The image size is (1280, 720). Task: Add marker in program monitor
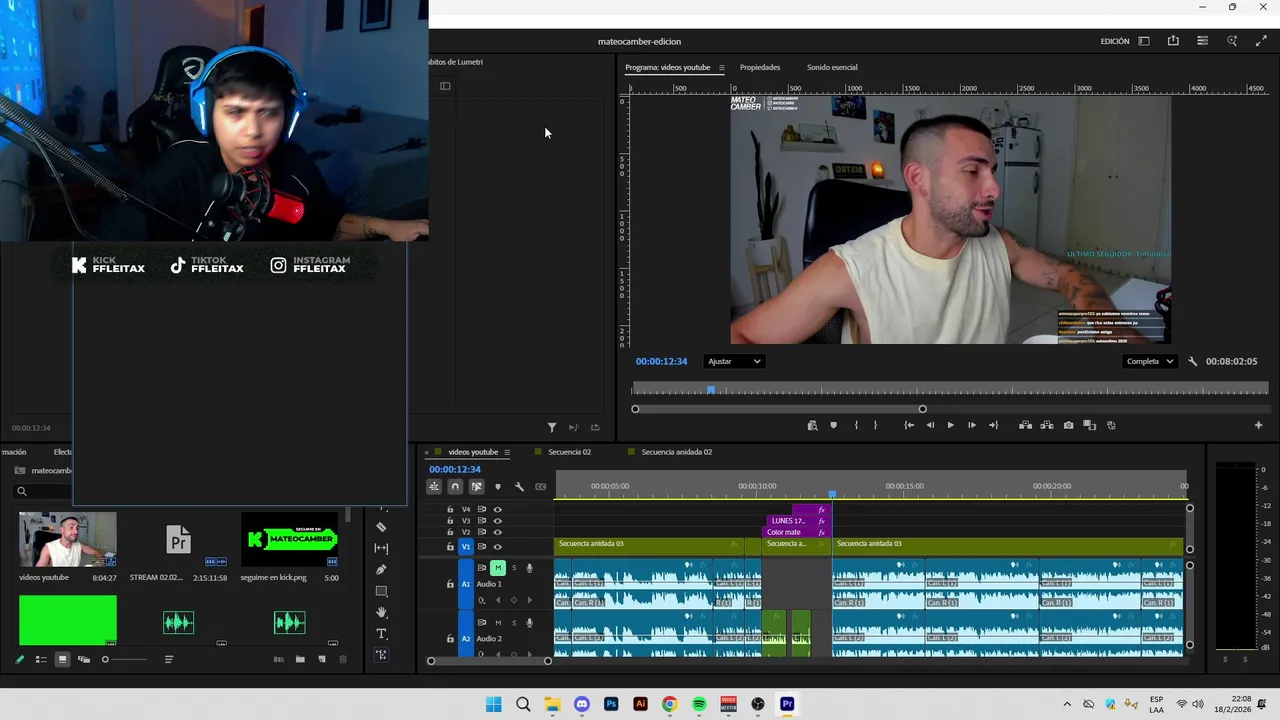pos(833,426)
